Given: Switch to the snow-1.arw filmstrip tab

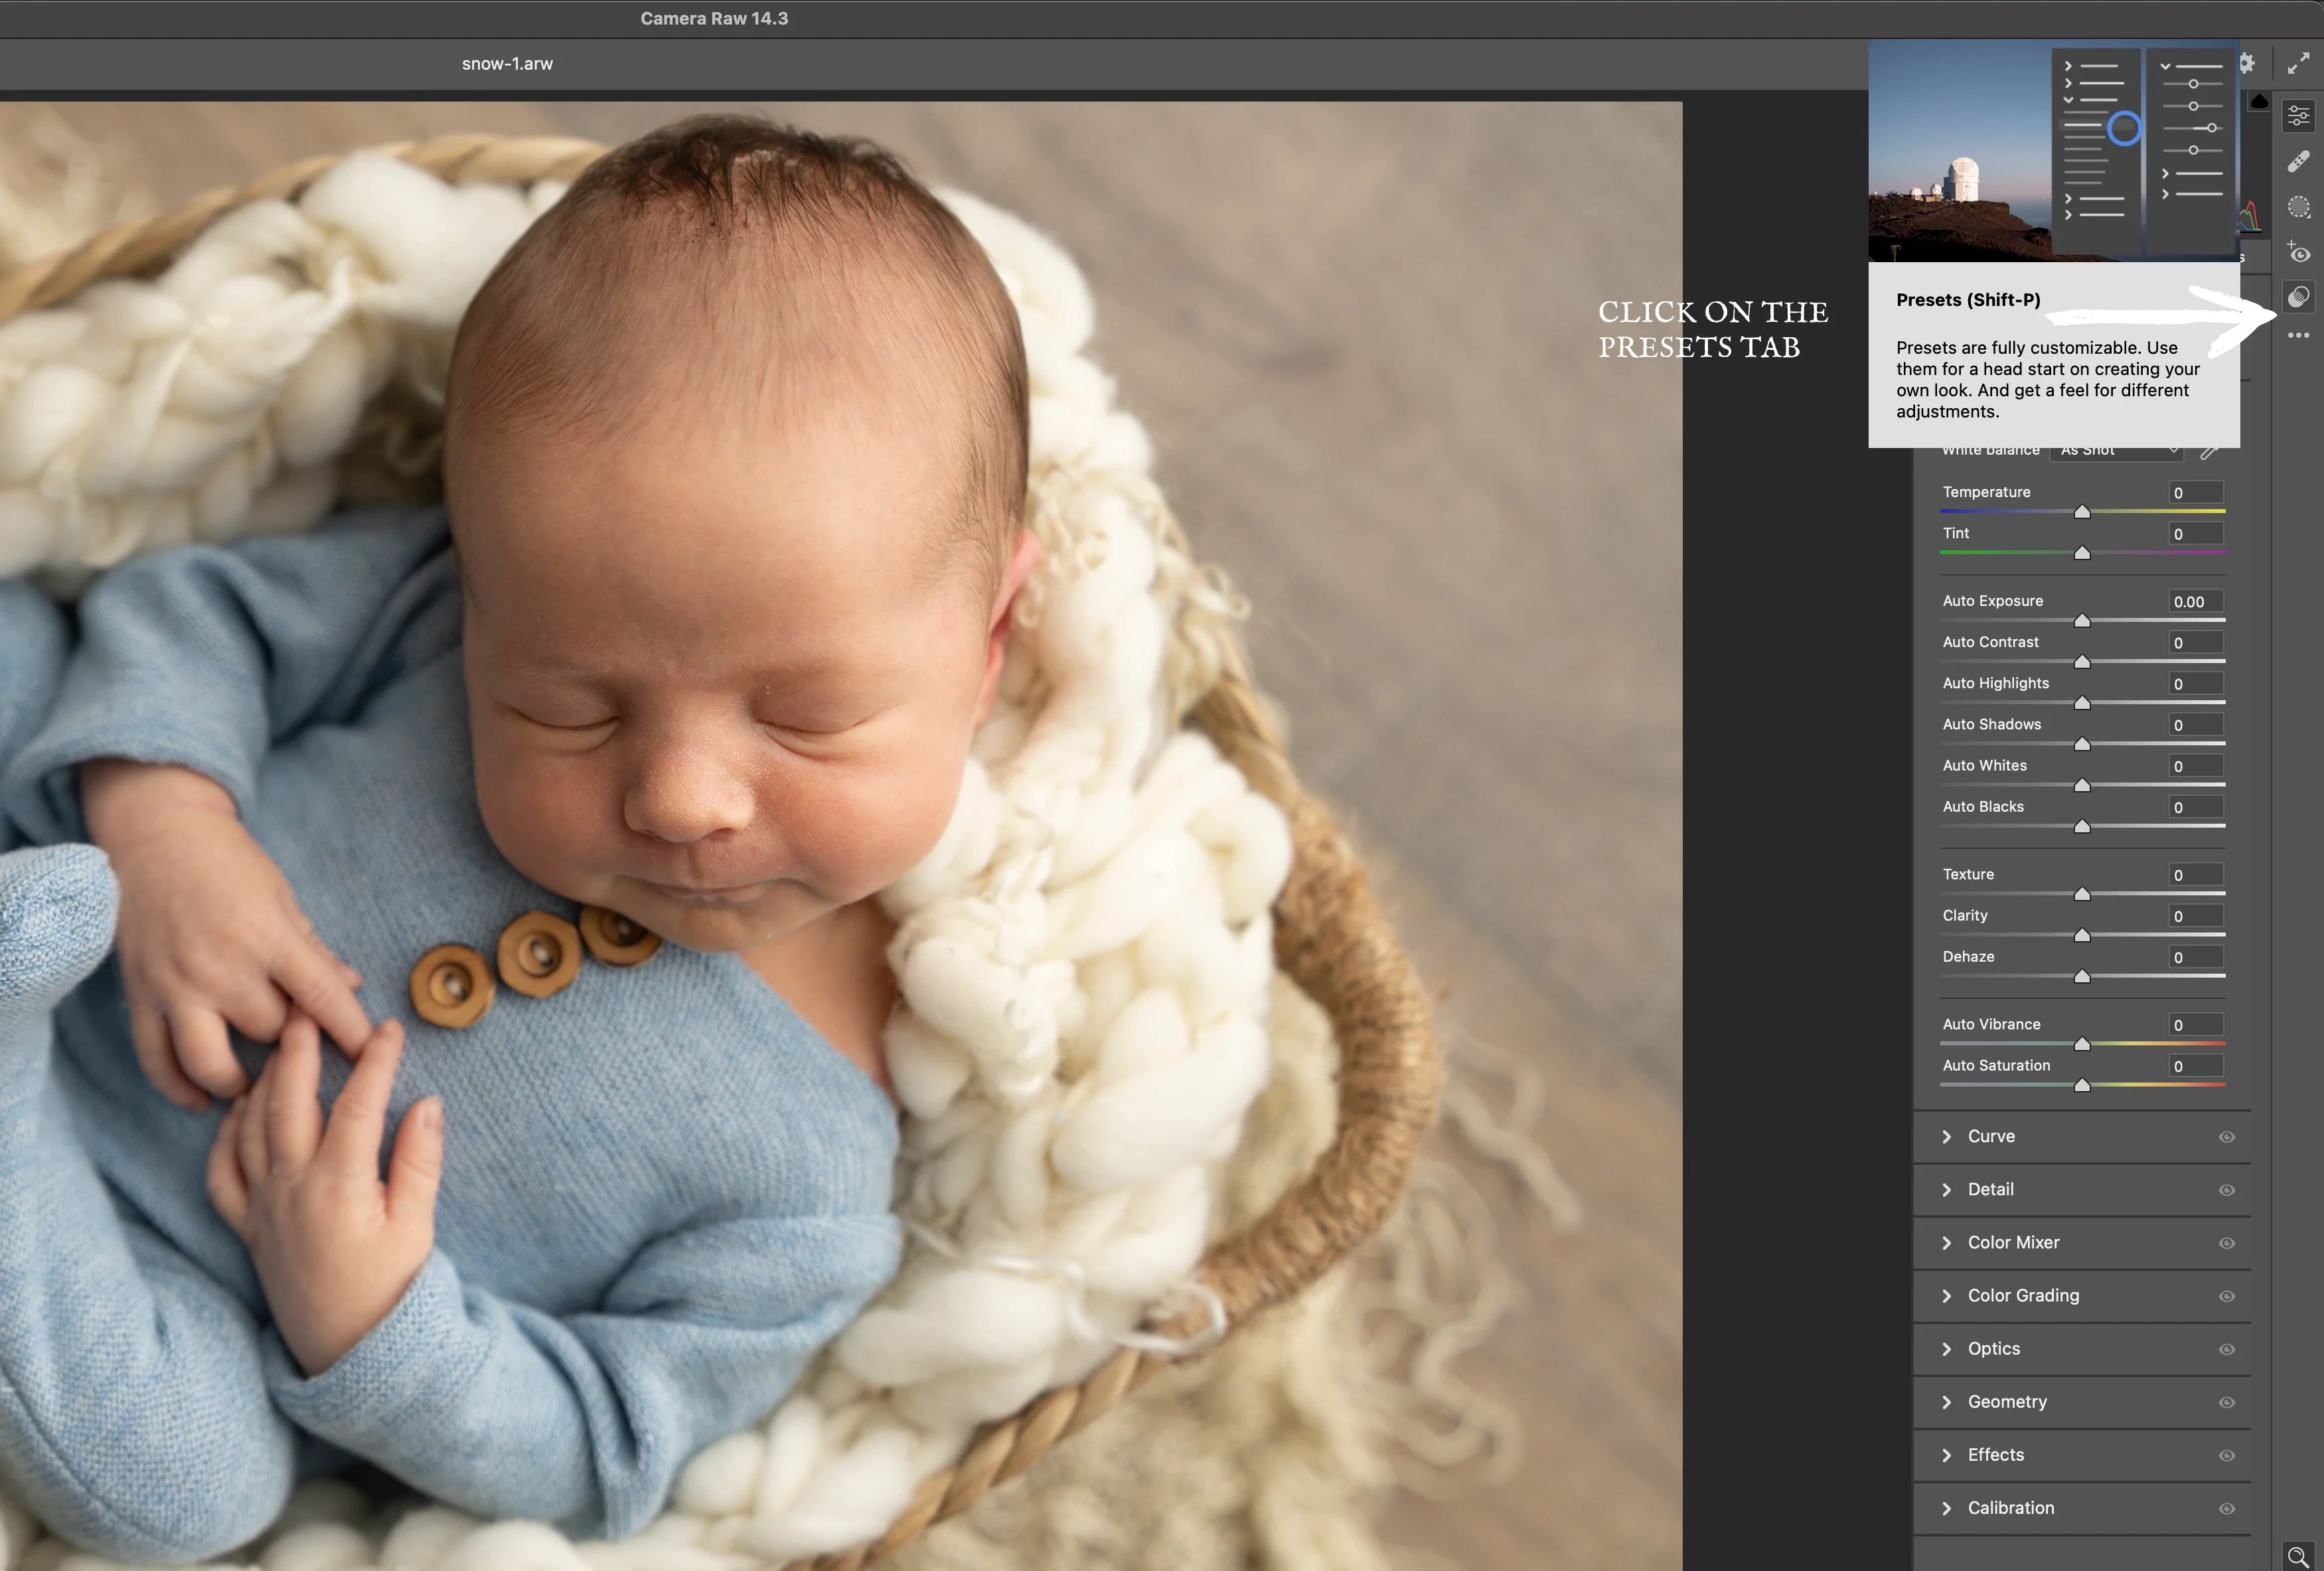Looking at the screenshot, I should click(x=507, y=63).
